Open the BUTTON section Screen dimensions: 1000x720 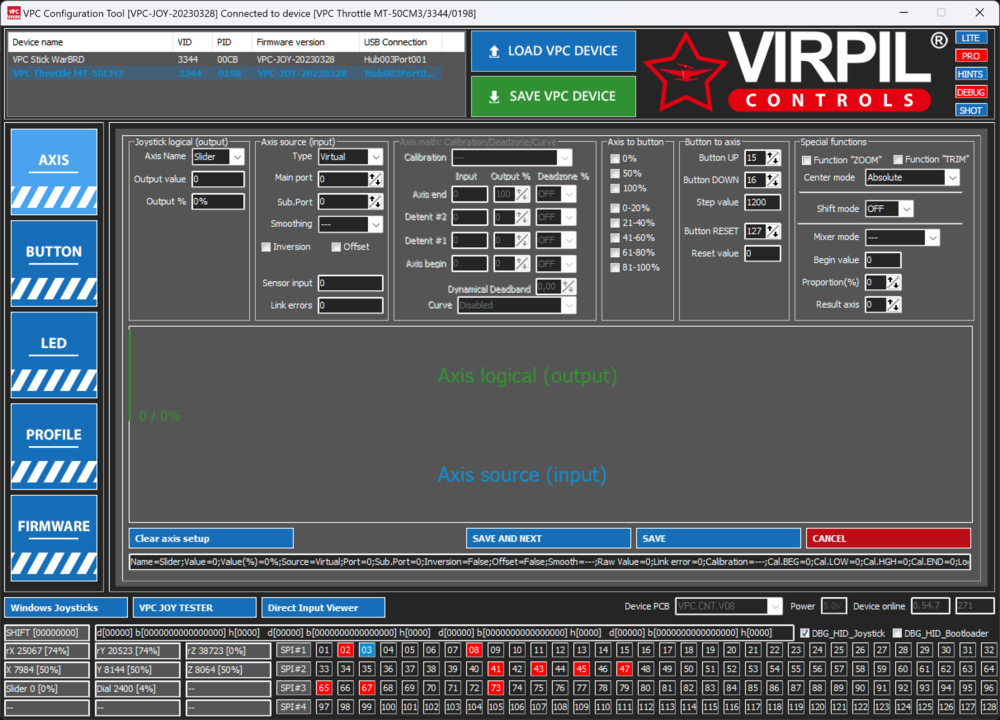[54, 263]
